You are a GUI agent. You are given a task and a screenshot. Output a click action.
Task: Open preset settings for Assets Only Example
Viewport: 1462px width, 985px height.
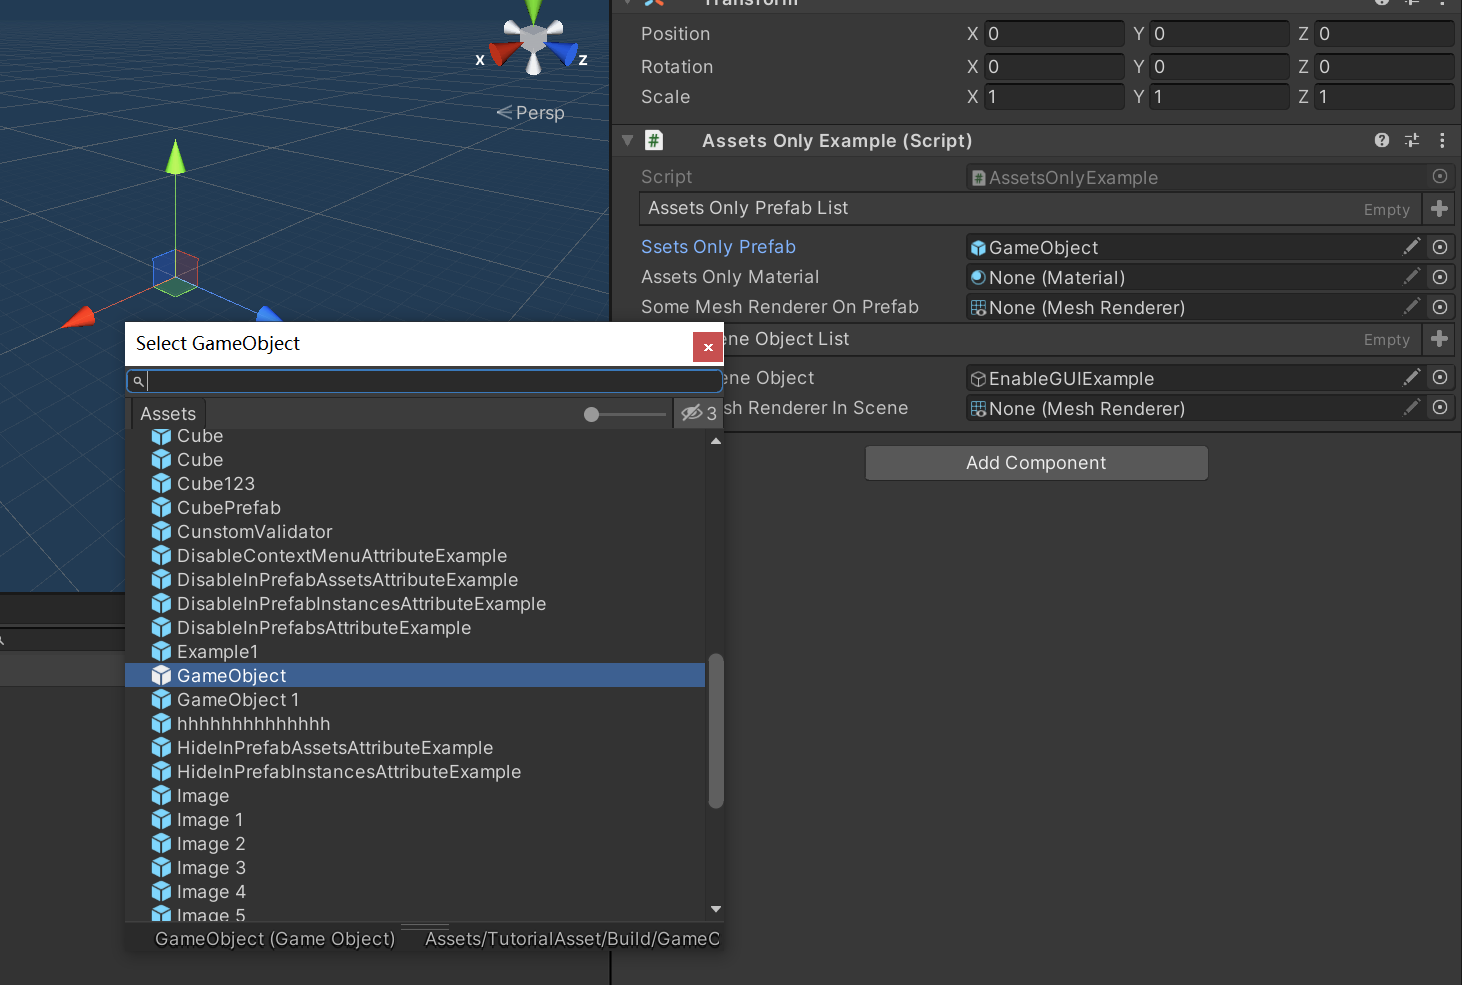coord(1412,140)
